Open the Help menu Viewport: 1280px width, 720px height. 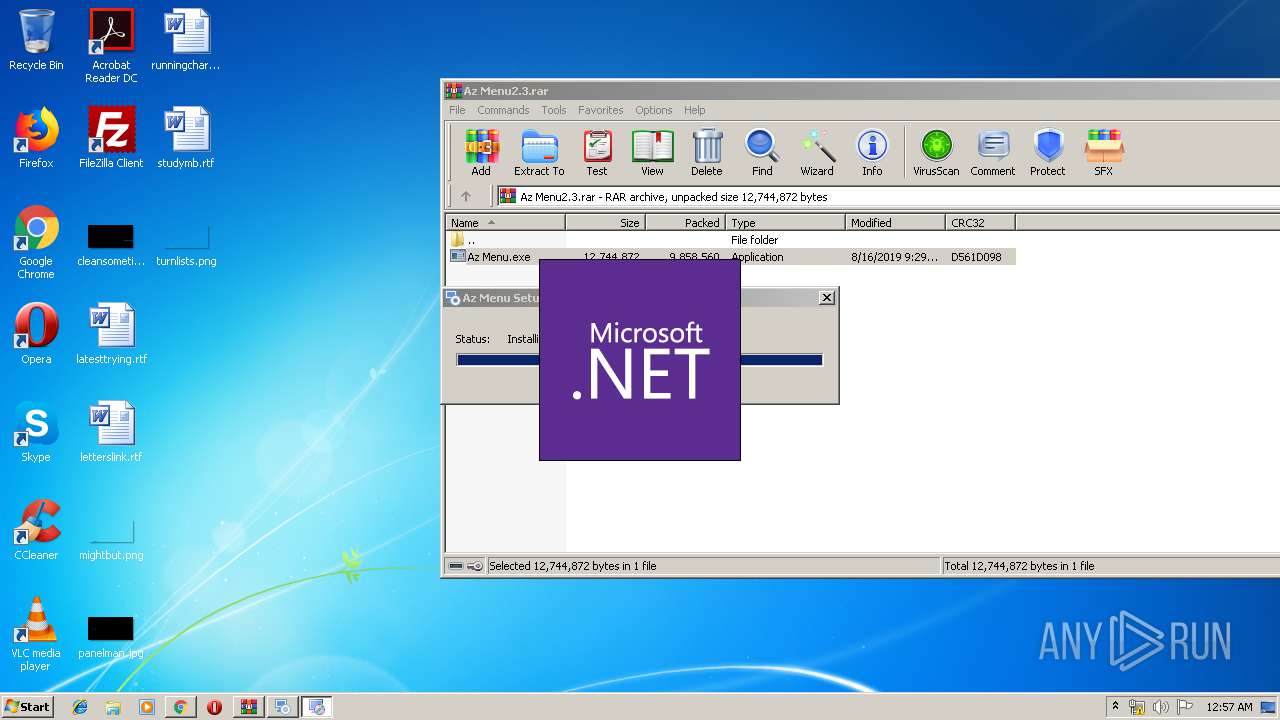point(694,110)
